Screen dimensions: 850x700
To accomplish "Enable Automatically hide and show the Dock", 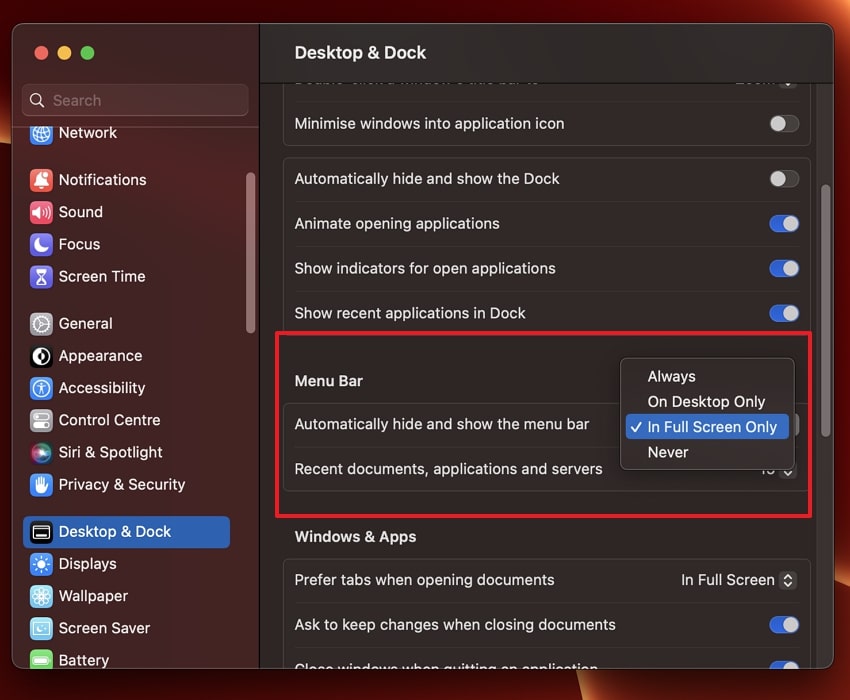I will (x=783, y=179).
